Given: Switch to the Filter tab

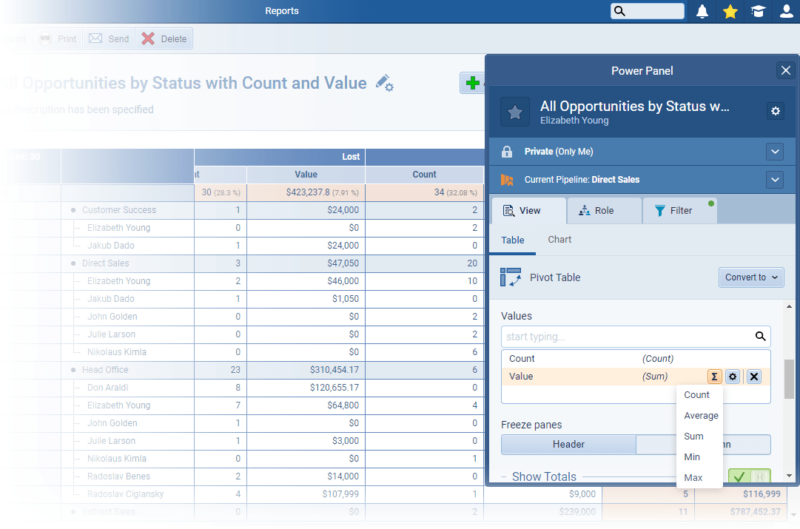Looking at the screenshot, I should pos(680,211).
